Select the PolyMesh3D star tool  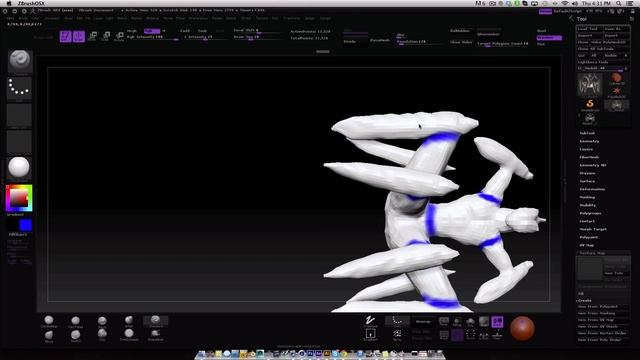(x=616, y=92)
